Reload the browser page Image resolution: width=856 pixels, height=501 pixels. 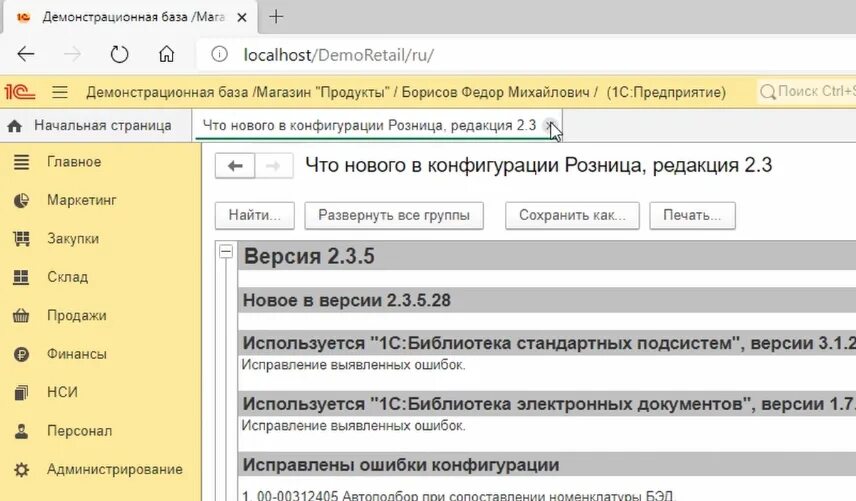coord(119,54)
